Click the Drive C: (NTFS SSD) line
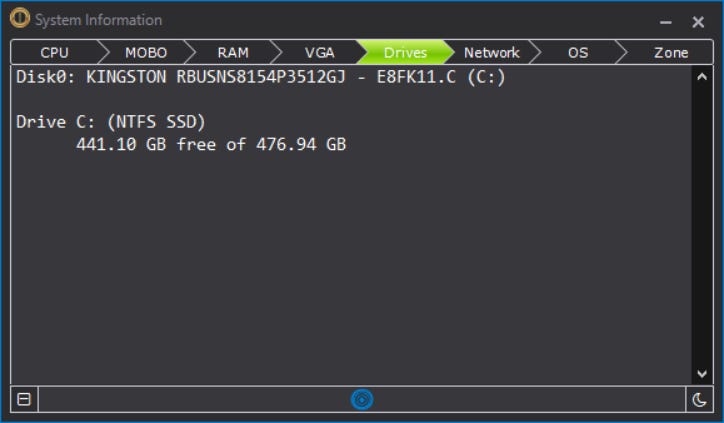724x423 pixels. click(111, 122)
